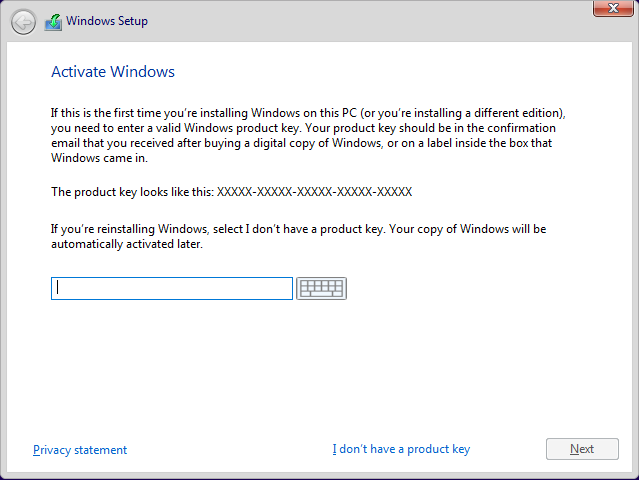Click the line starting 'you need to enter a valid'
The image size is (639, 480).
[x=303, y=128]
